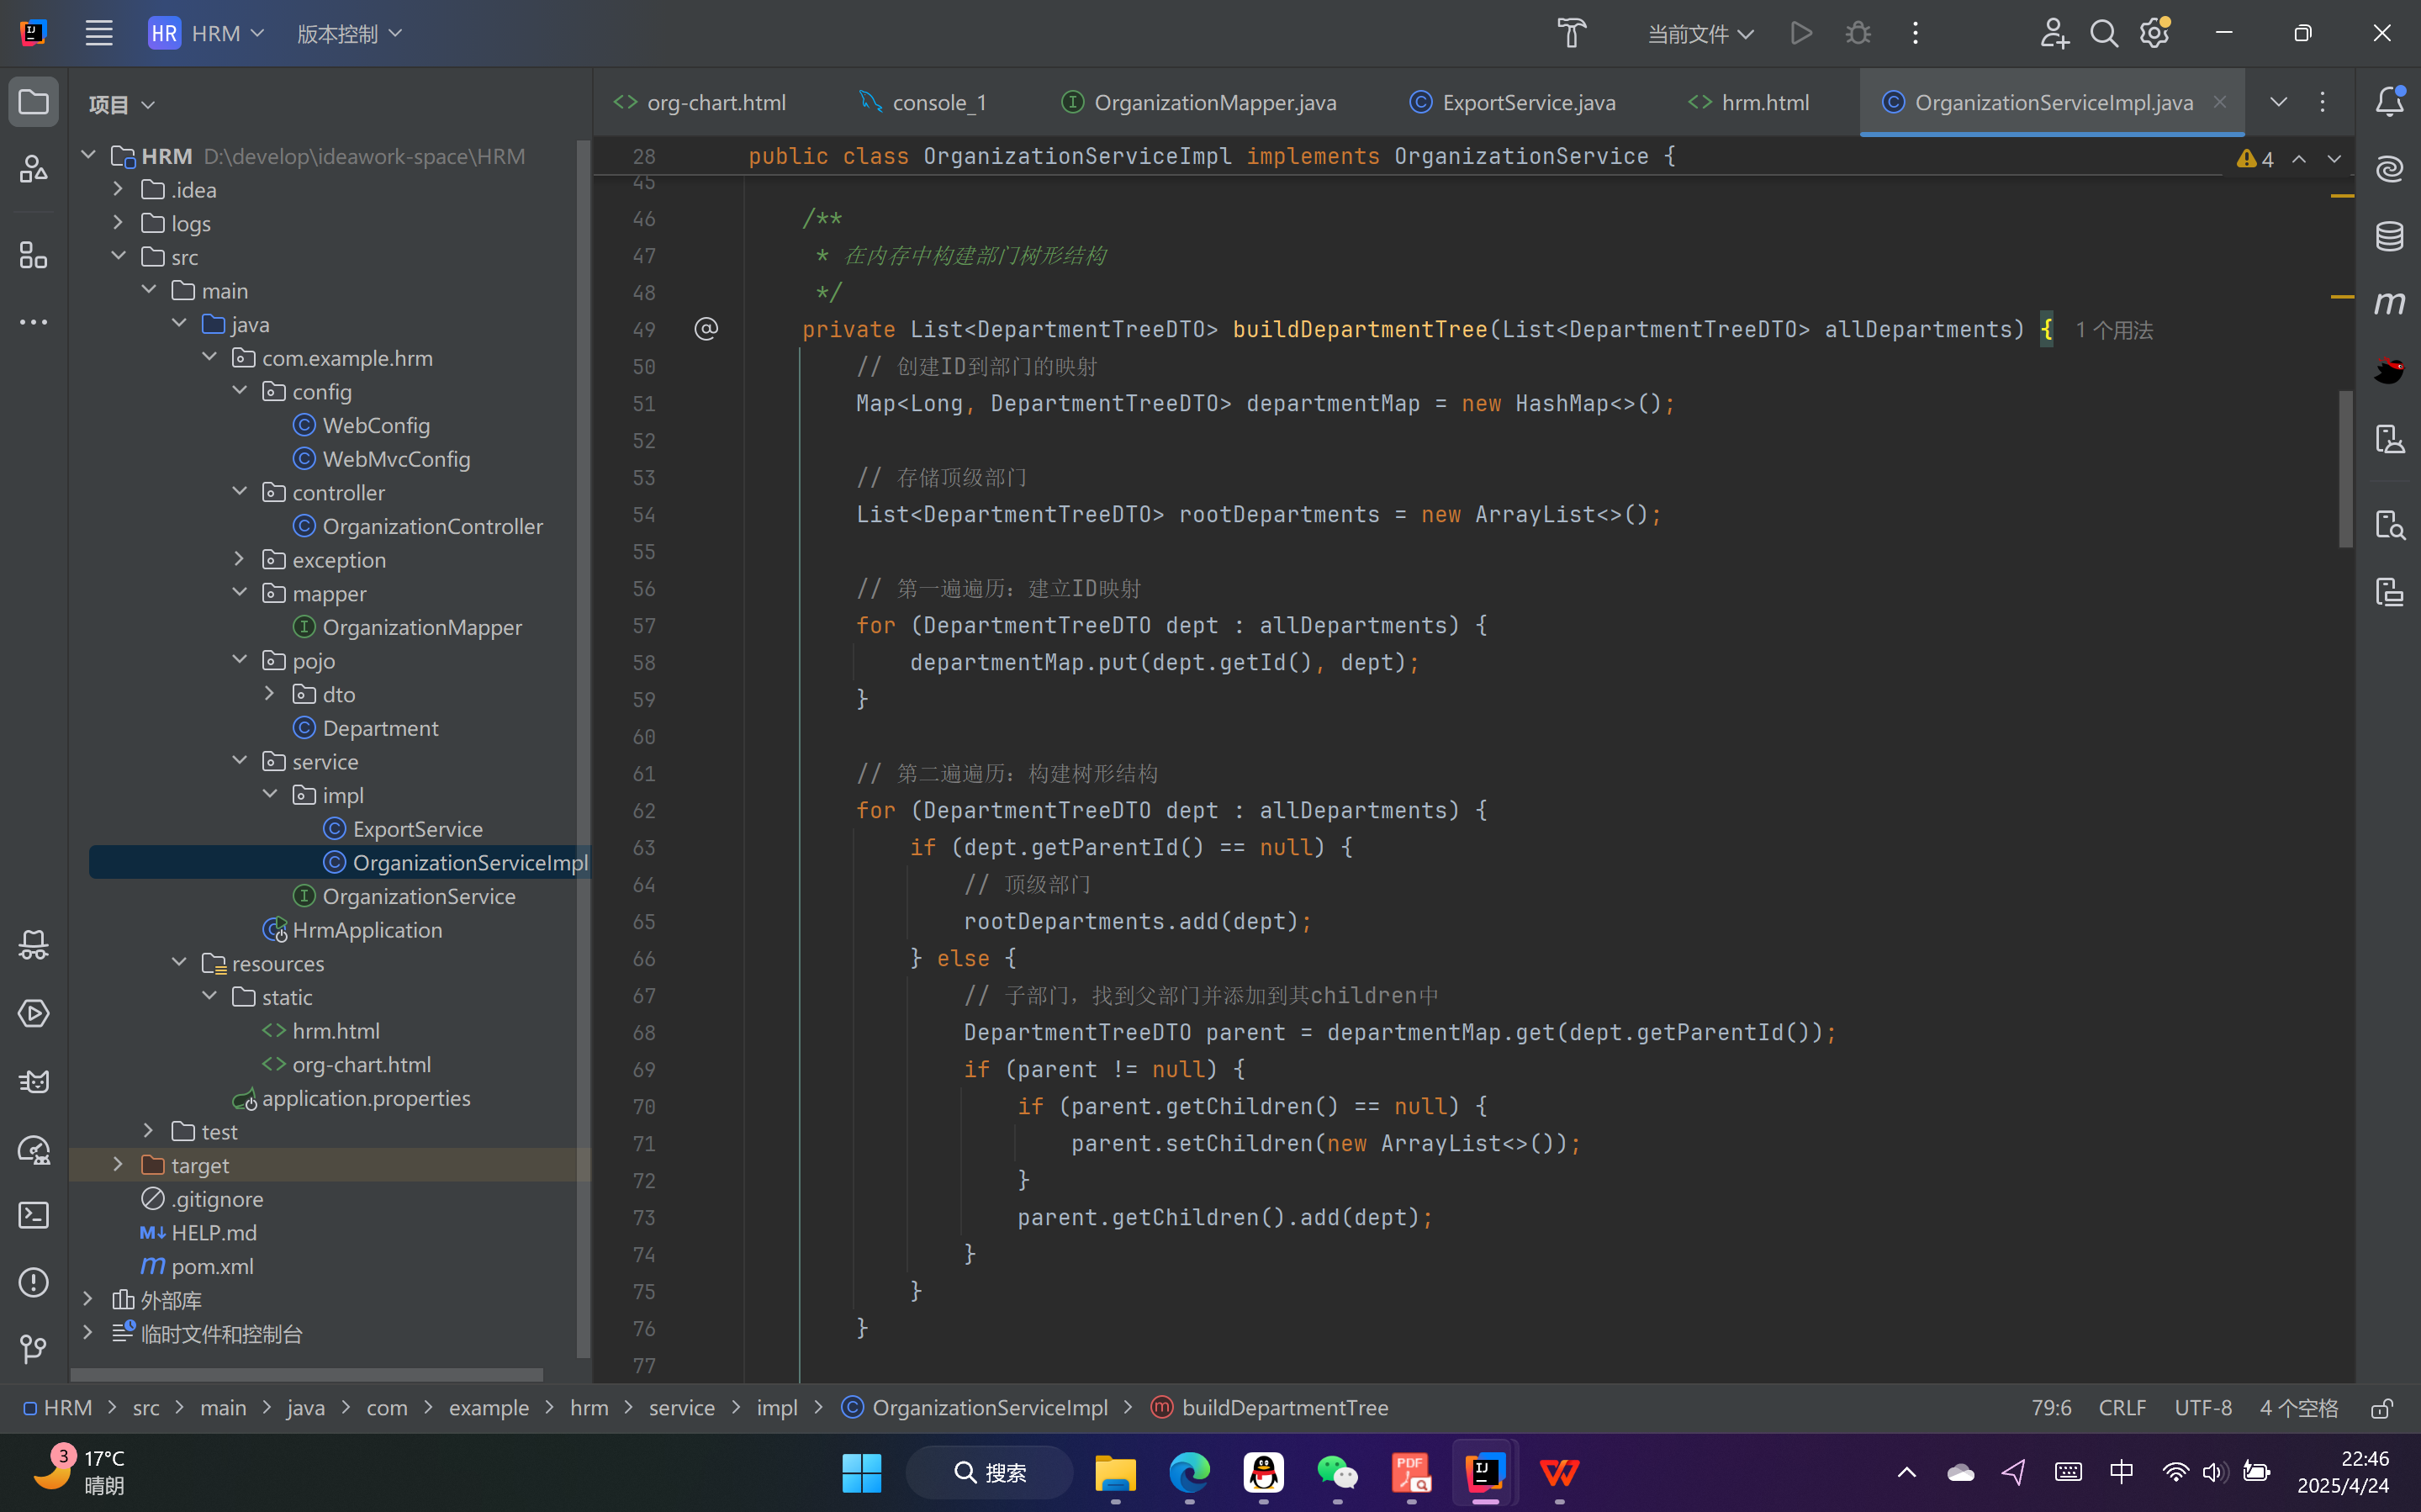Toggle the Chinese input method indicator
This screenshot has height=1512, width=2421.
click(x=2120, y=1472)
